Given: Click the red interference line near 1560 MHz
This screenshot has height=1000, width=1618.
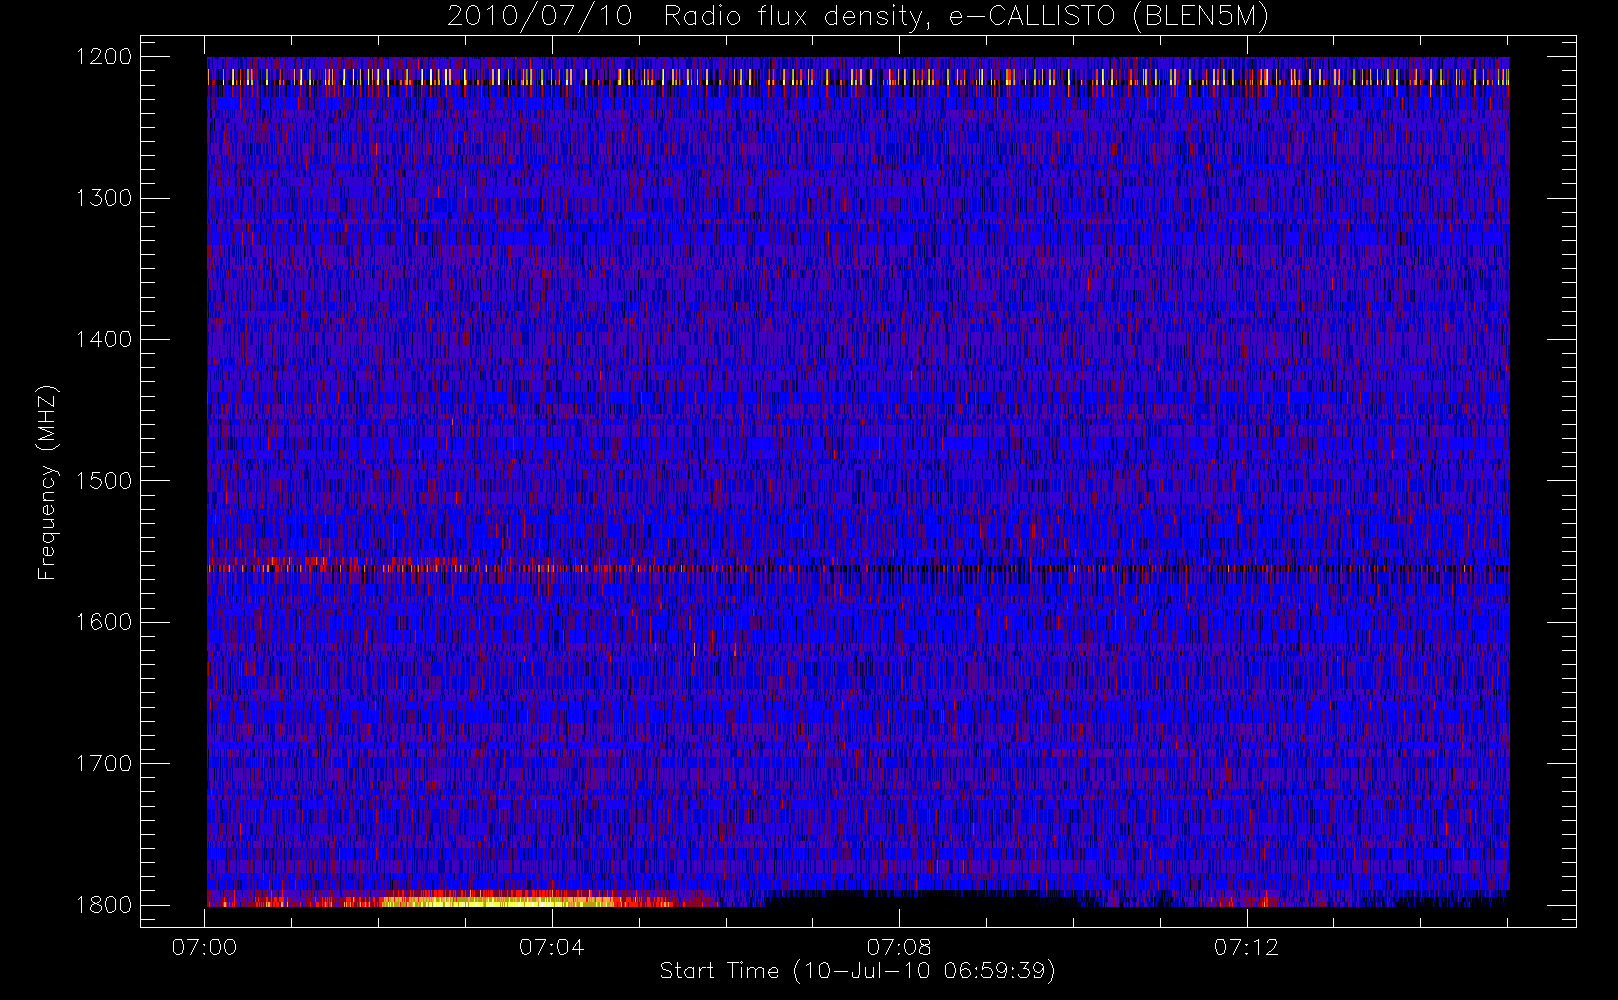Looking at the screenshot, I should pos(858,568).
